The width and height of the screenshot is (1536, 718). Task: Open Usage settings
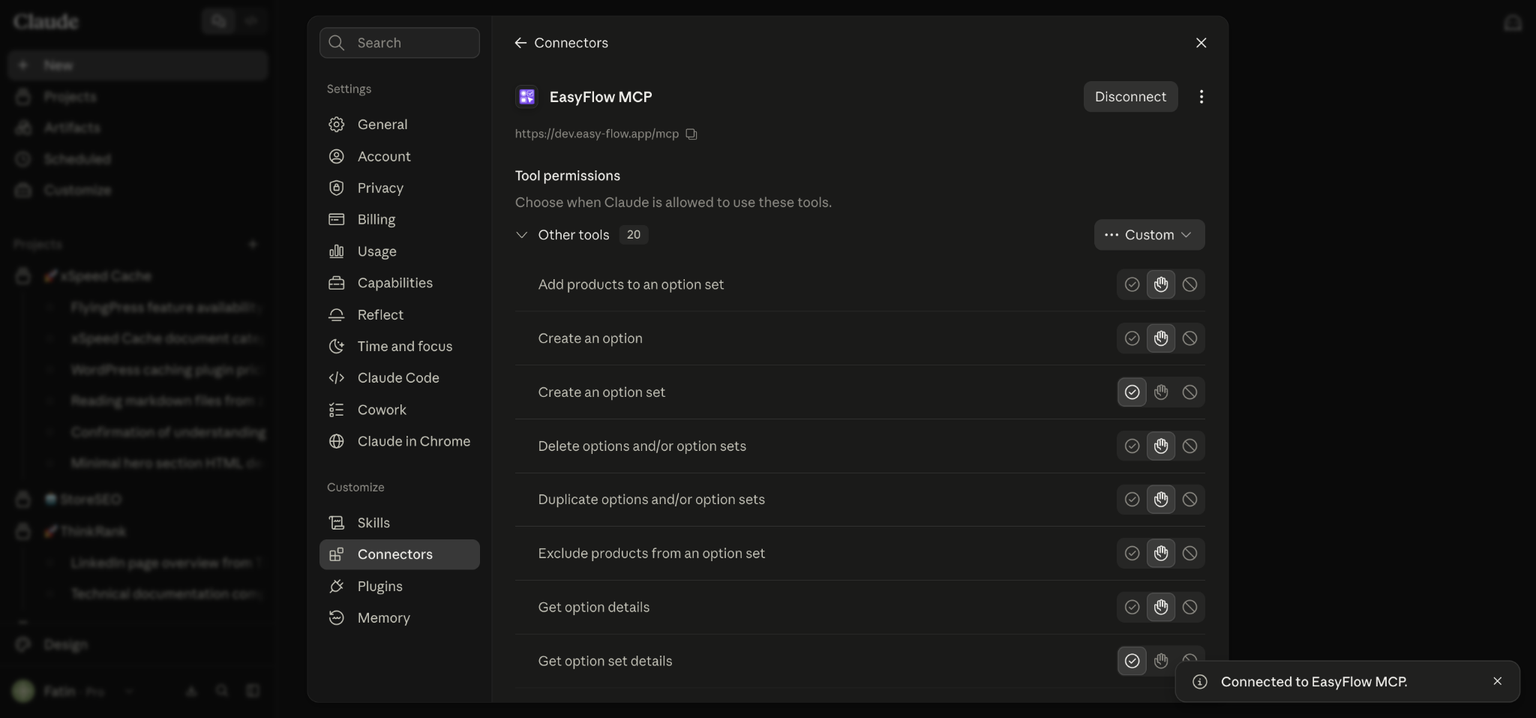399,252
